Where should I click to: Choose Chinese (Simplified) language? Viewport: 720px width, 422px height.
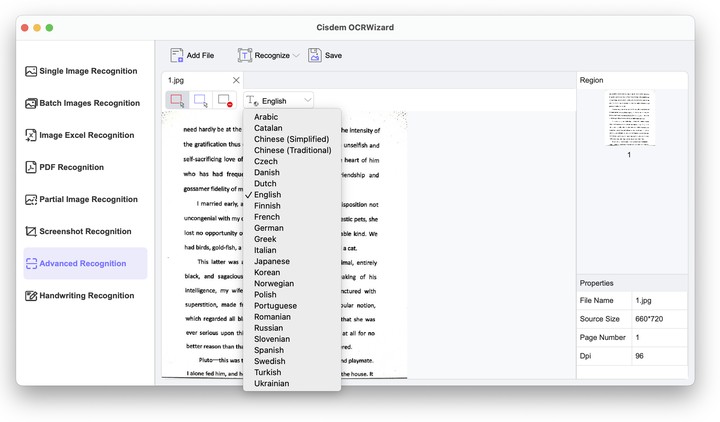(292, 139)
